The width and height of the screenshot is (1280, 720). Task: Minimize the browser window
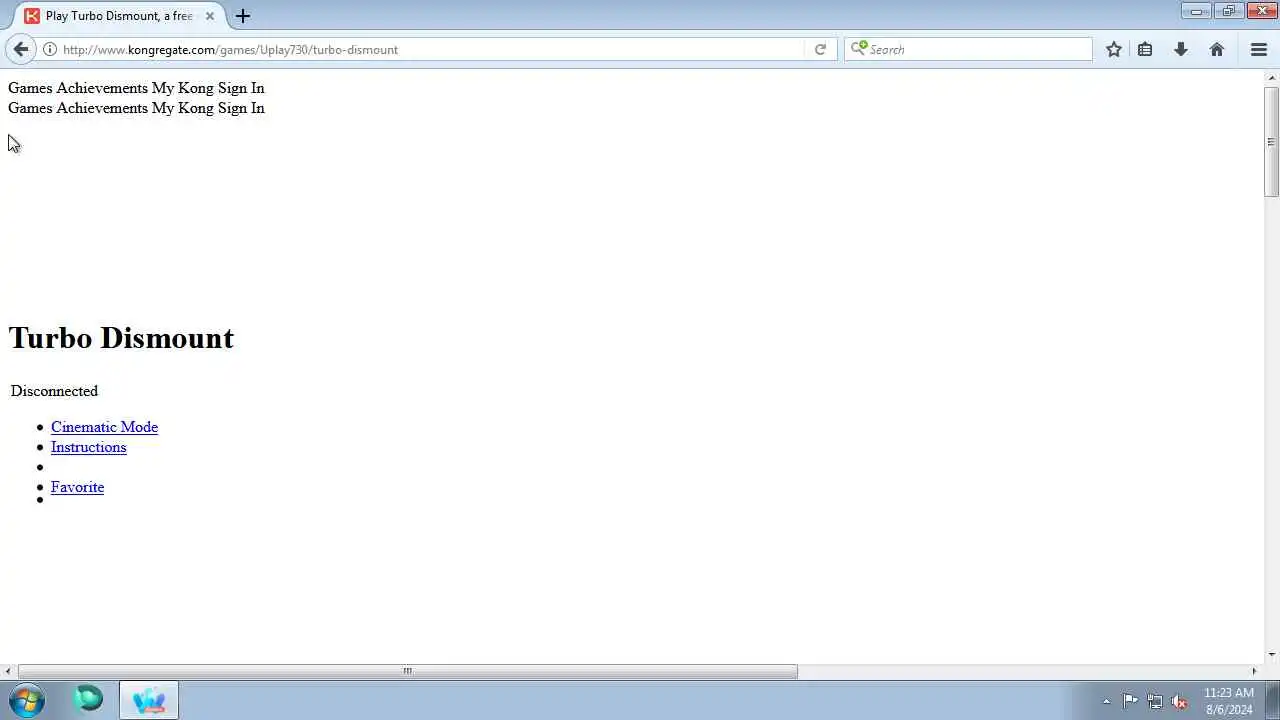point(1196,11)
